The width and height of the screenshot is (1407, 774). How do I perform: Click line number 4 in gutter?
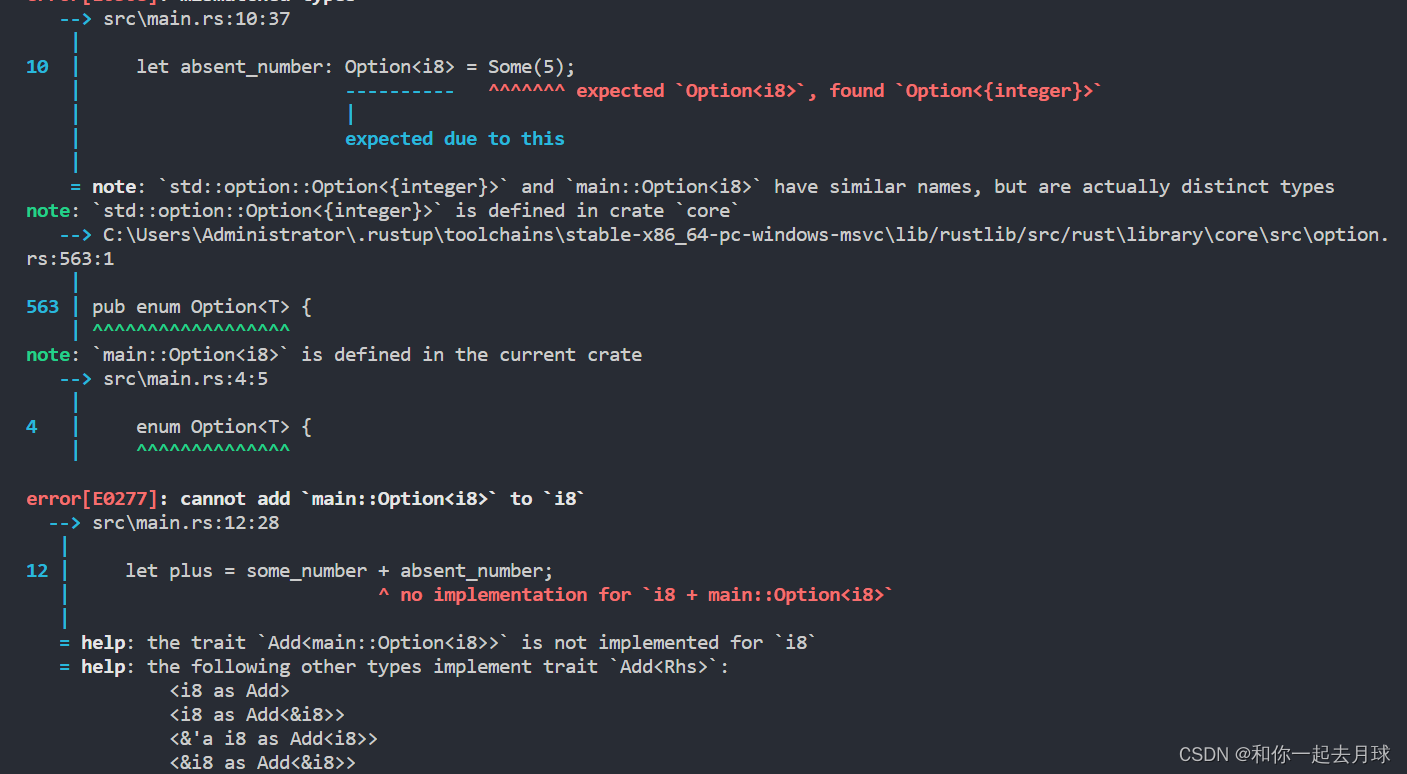click(32, 427)
